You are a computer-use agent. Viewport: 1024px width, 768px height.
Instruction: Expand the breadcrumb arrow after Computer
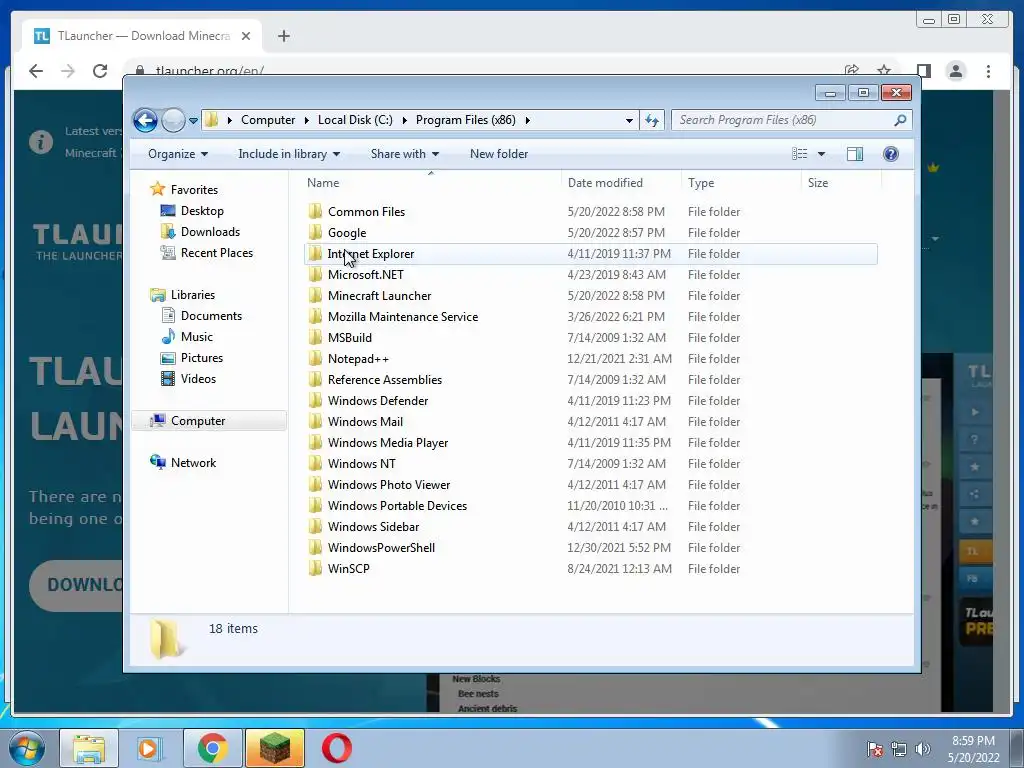pos(306,120)
